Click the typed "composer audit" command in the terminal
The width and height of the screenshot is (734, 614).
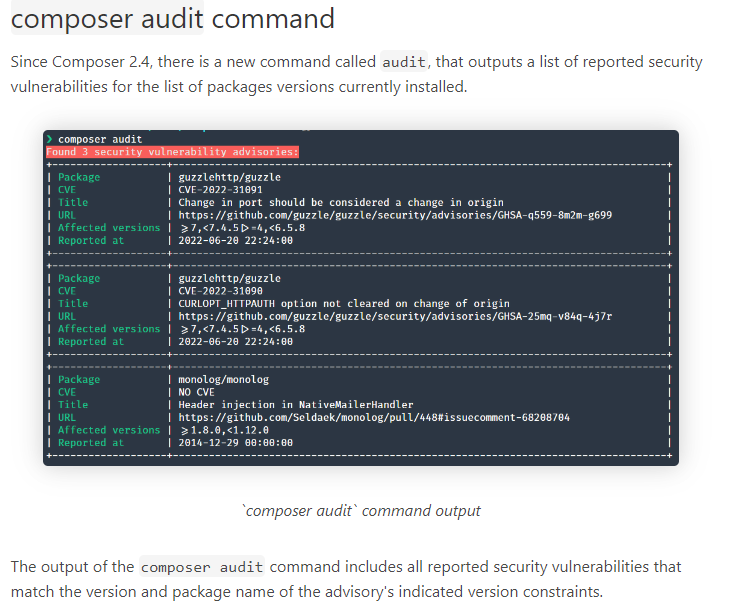pos(100,139)
